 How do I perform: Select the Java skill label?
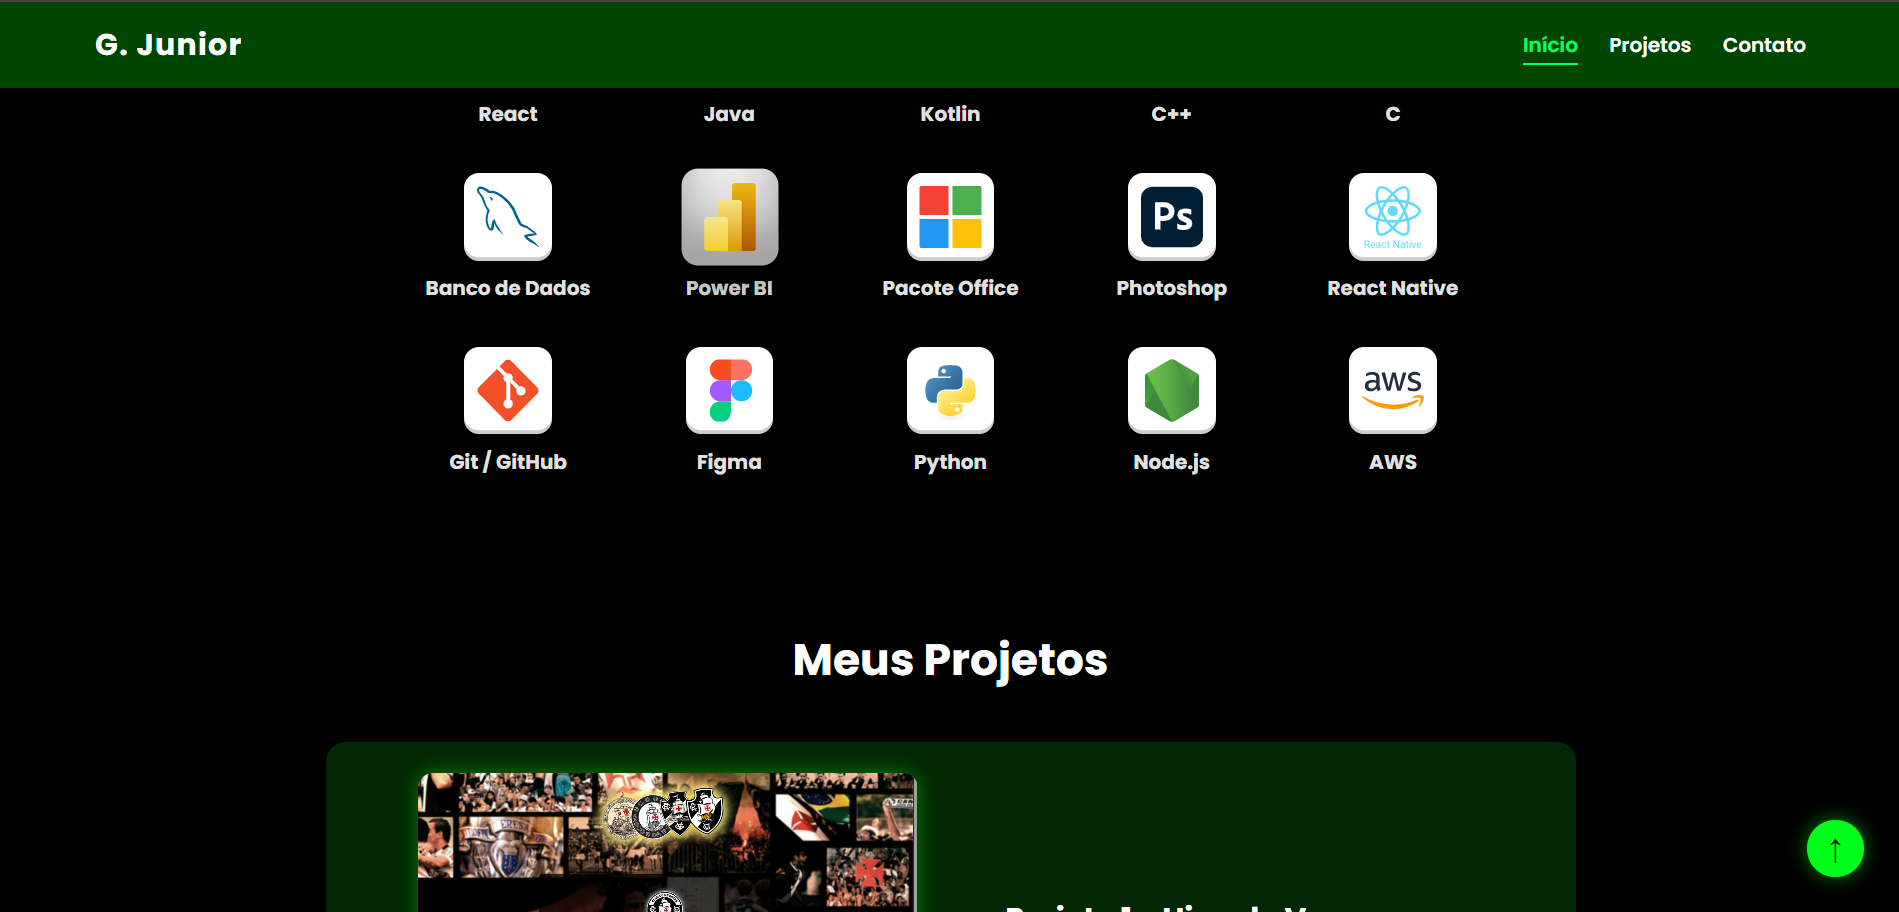coord(729,113)
